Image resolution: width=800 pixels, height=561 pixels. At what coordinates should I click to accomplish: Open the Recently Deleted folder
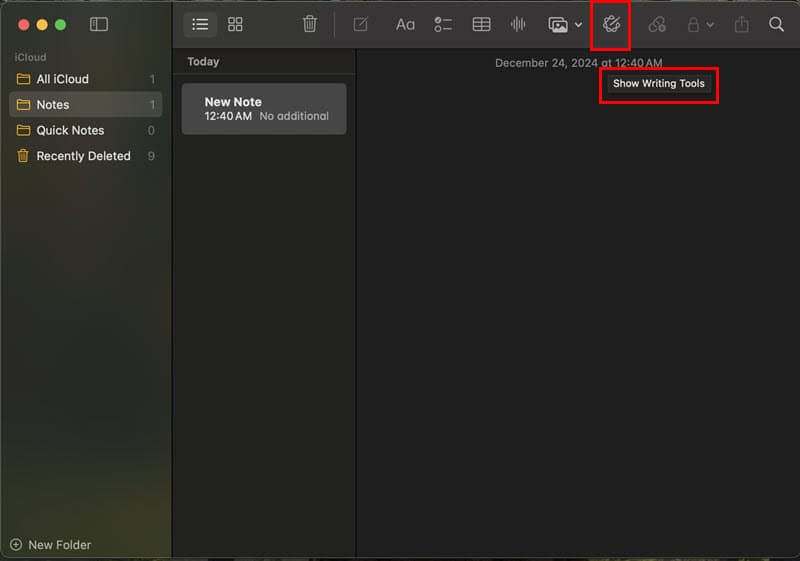coord(83,156)
